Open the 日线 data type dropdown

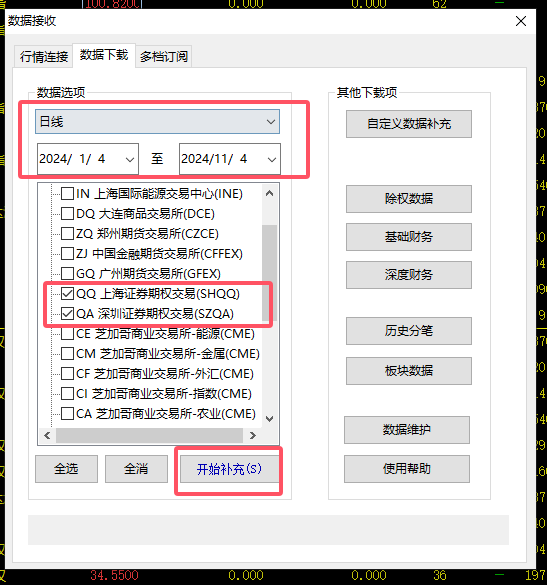tap(157, 122)
